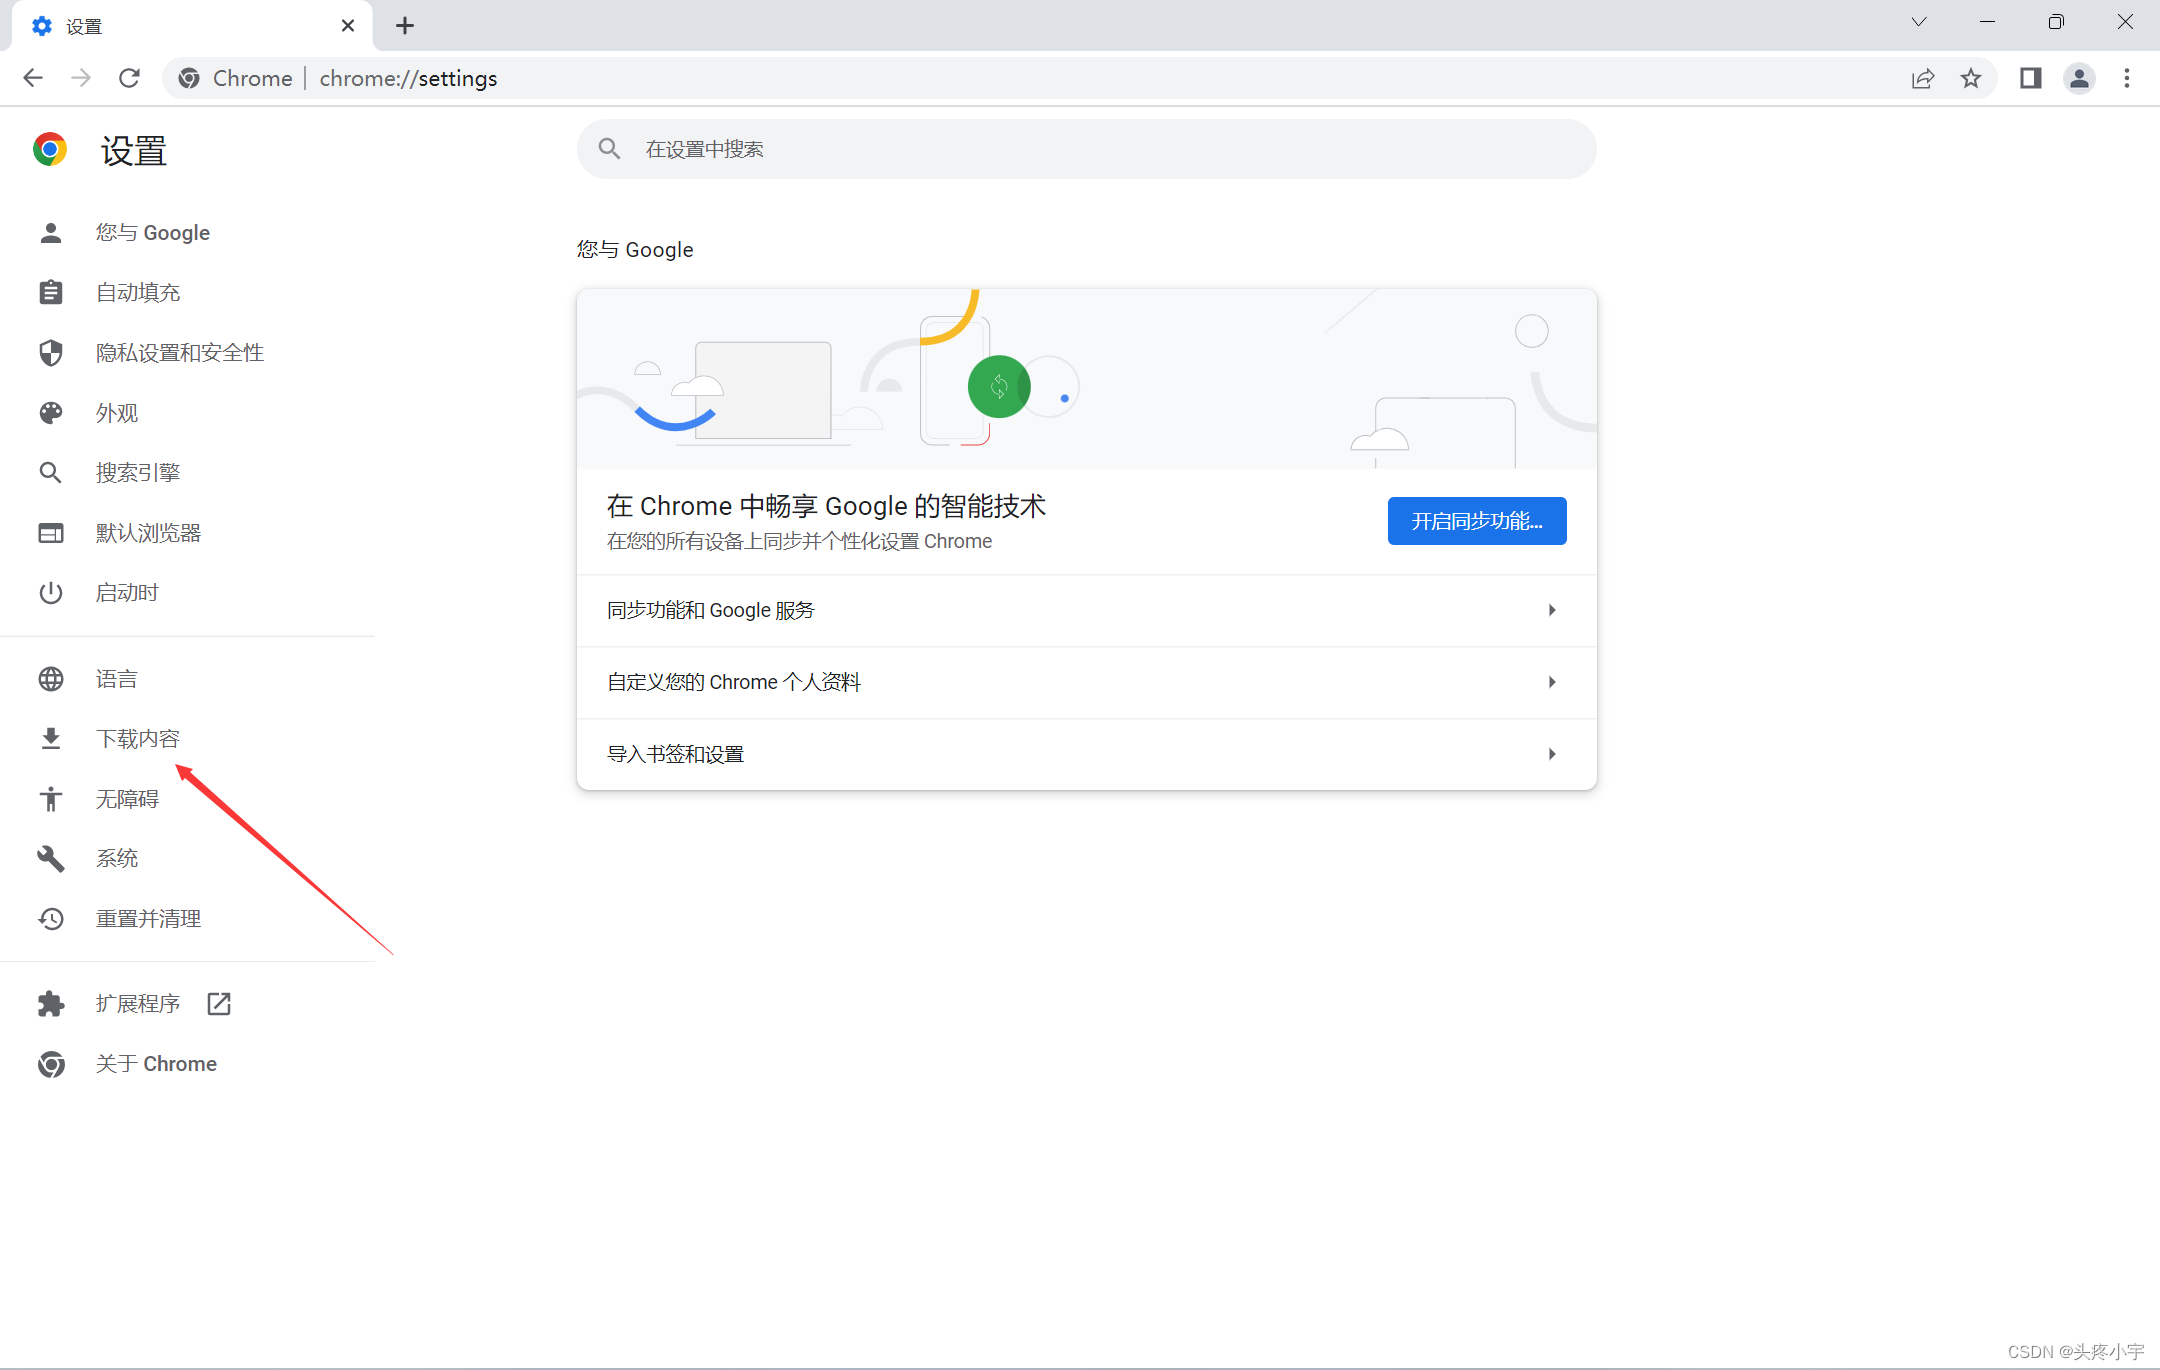Select 下载内容 in the sidebar
This screenshot has width=2160, height=1370.
coord(138,739)
